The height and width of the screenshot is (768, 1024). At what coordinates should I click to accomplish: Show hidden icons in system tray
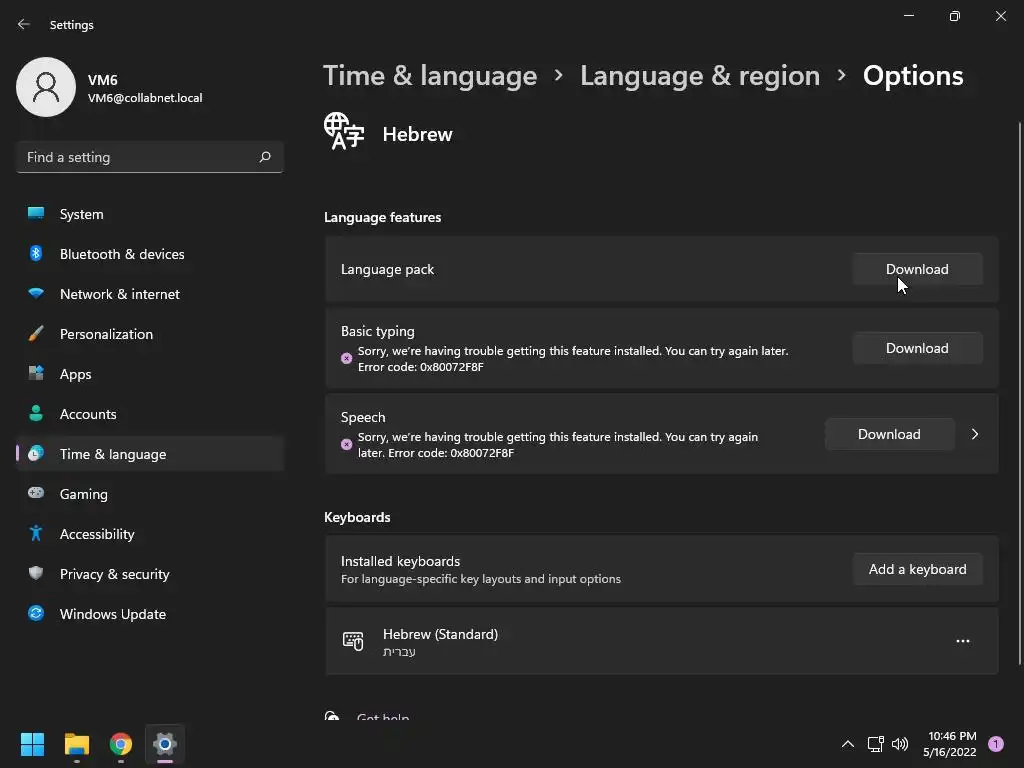848,744
